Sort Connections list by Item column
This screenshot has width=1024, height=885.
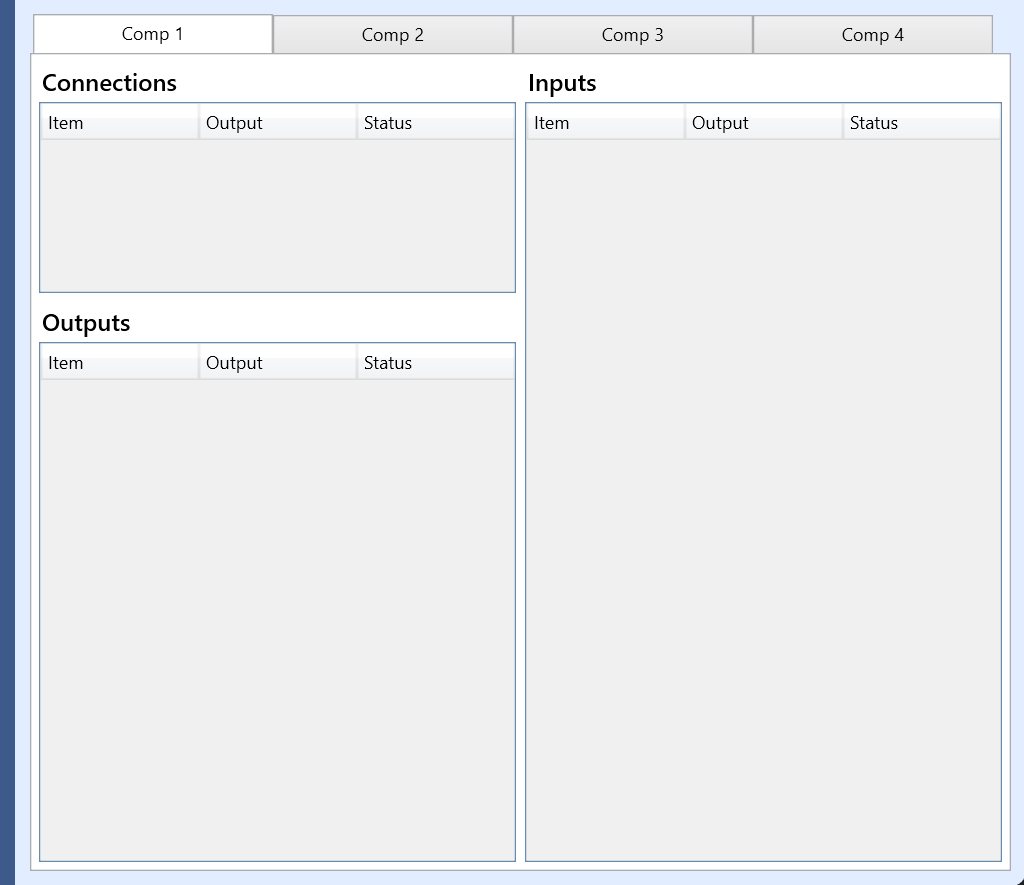tap(119, 122)
